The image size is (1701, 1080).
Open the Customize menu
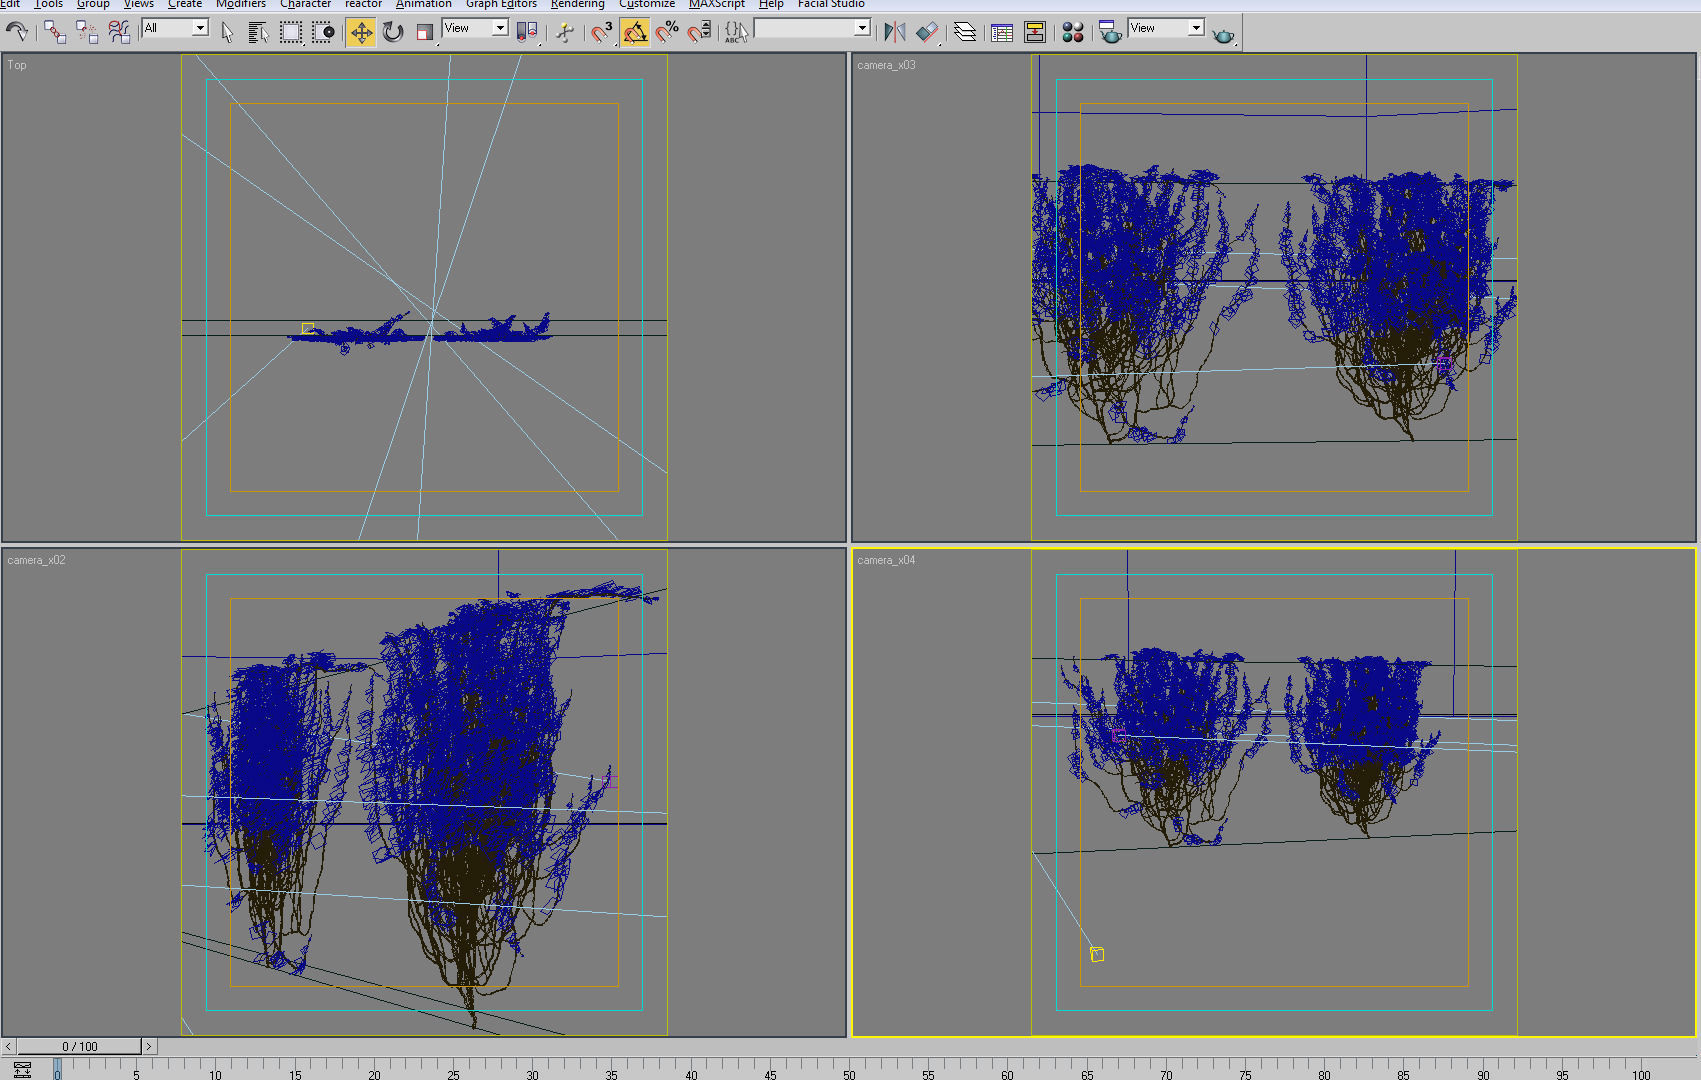click(647, 4)
